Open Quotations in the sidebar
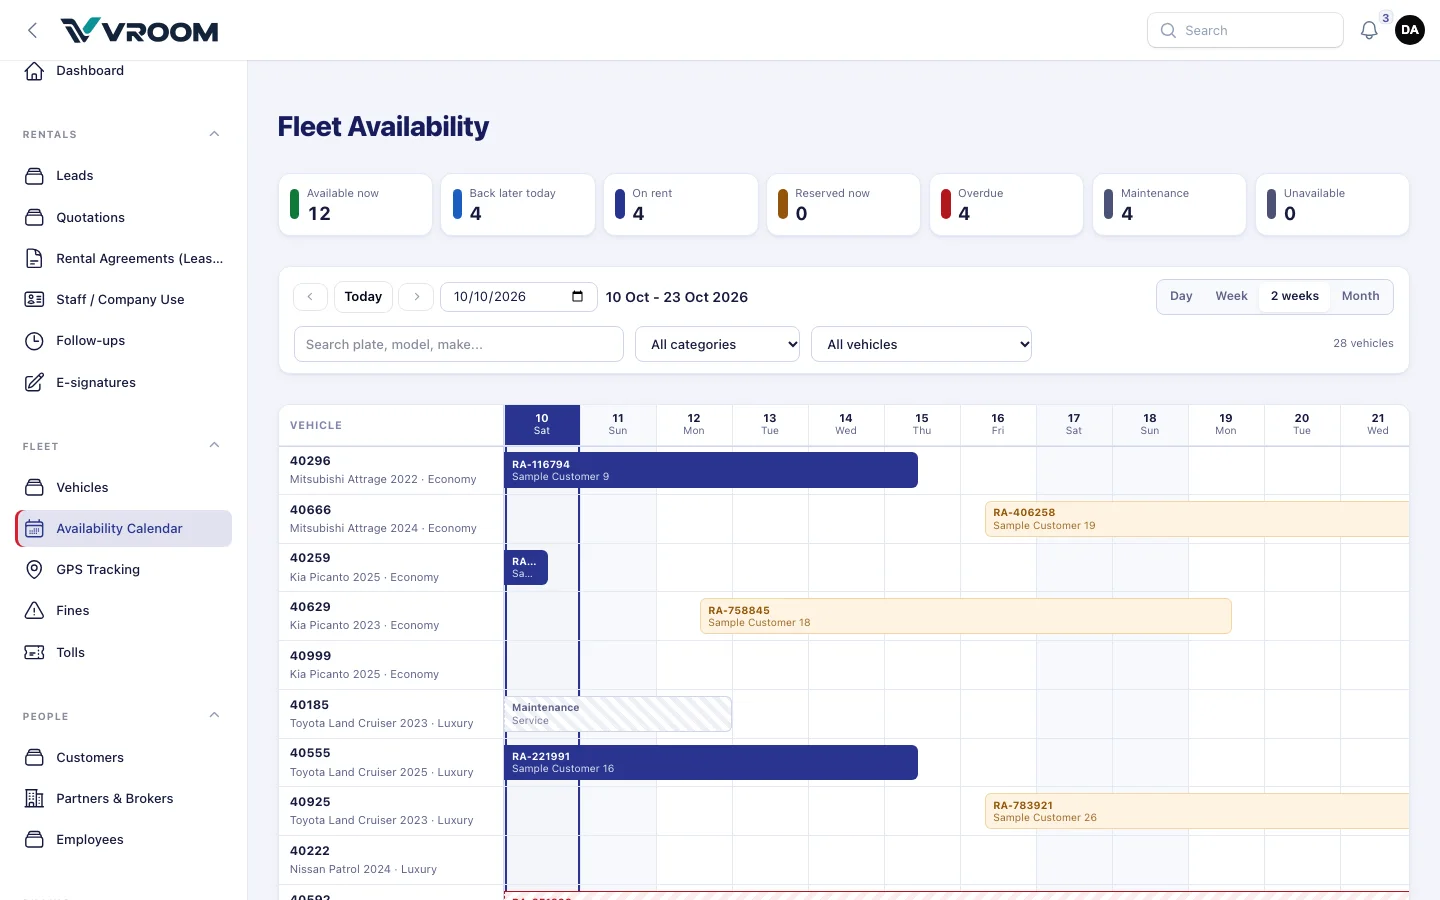The image size is (1440, 900). [124, 217]
